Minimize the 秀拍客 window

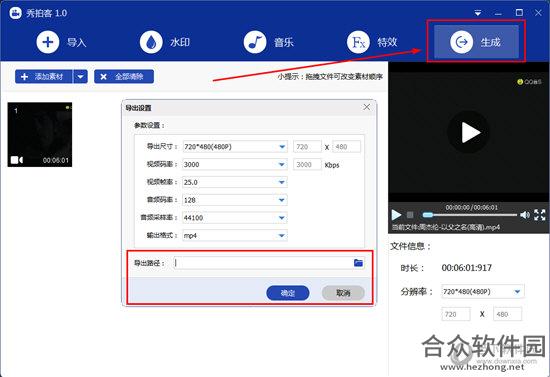click(498, 13)
